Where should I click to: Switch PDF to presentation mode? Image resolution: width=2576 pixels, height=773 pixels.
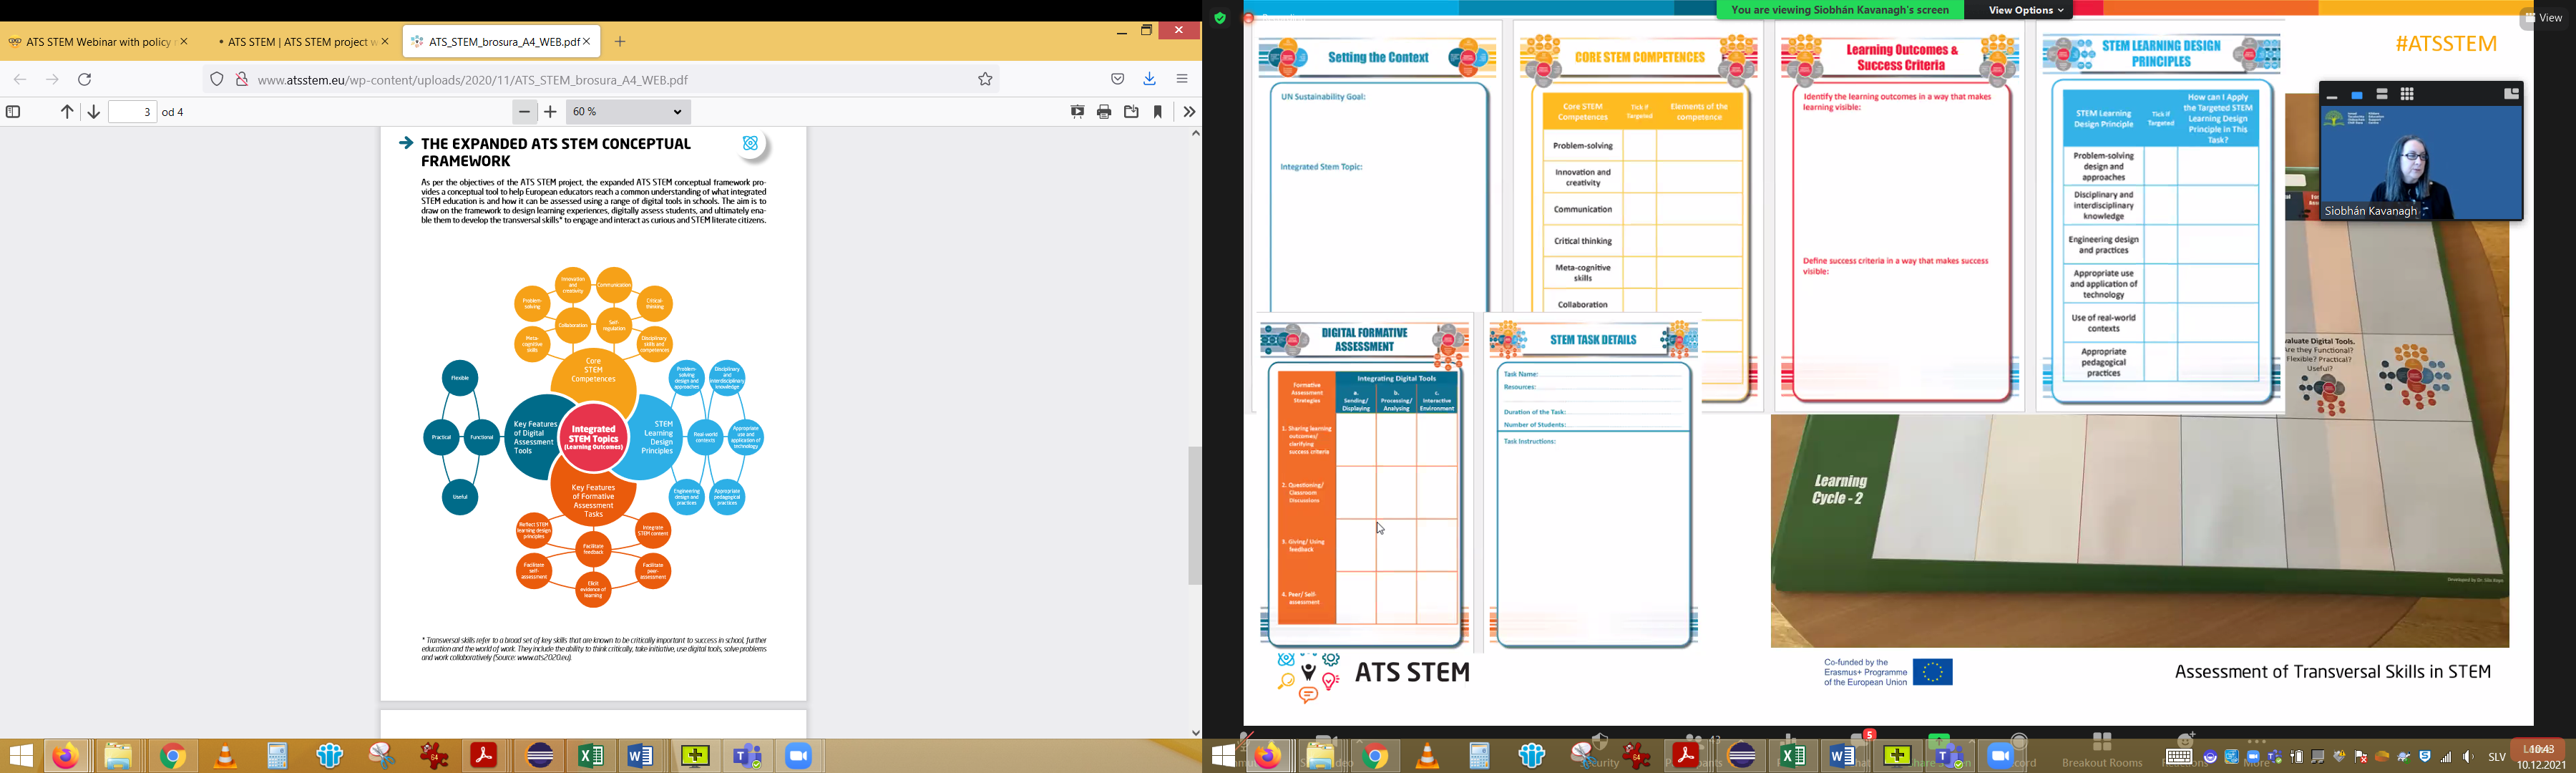[x=1077, y=112]
